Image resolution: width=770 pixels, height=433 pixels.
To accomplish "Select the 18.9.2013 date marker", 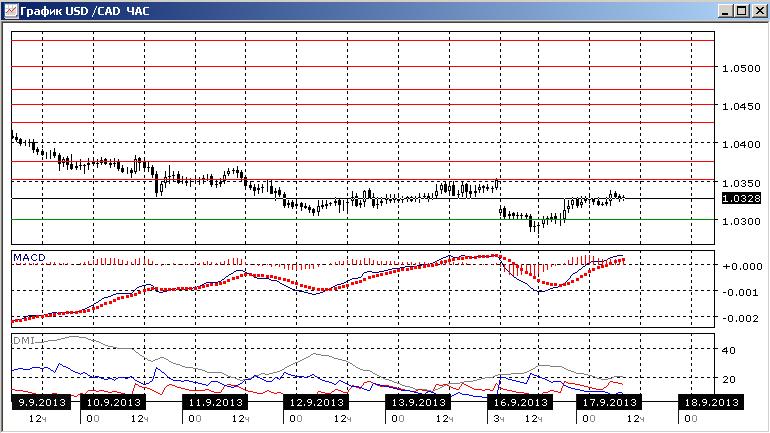I will point(712,403).
